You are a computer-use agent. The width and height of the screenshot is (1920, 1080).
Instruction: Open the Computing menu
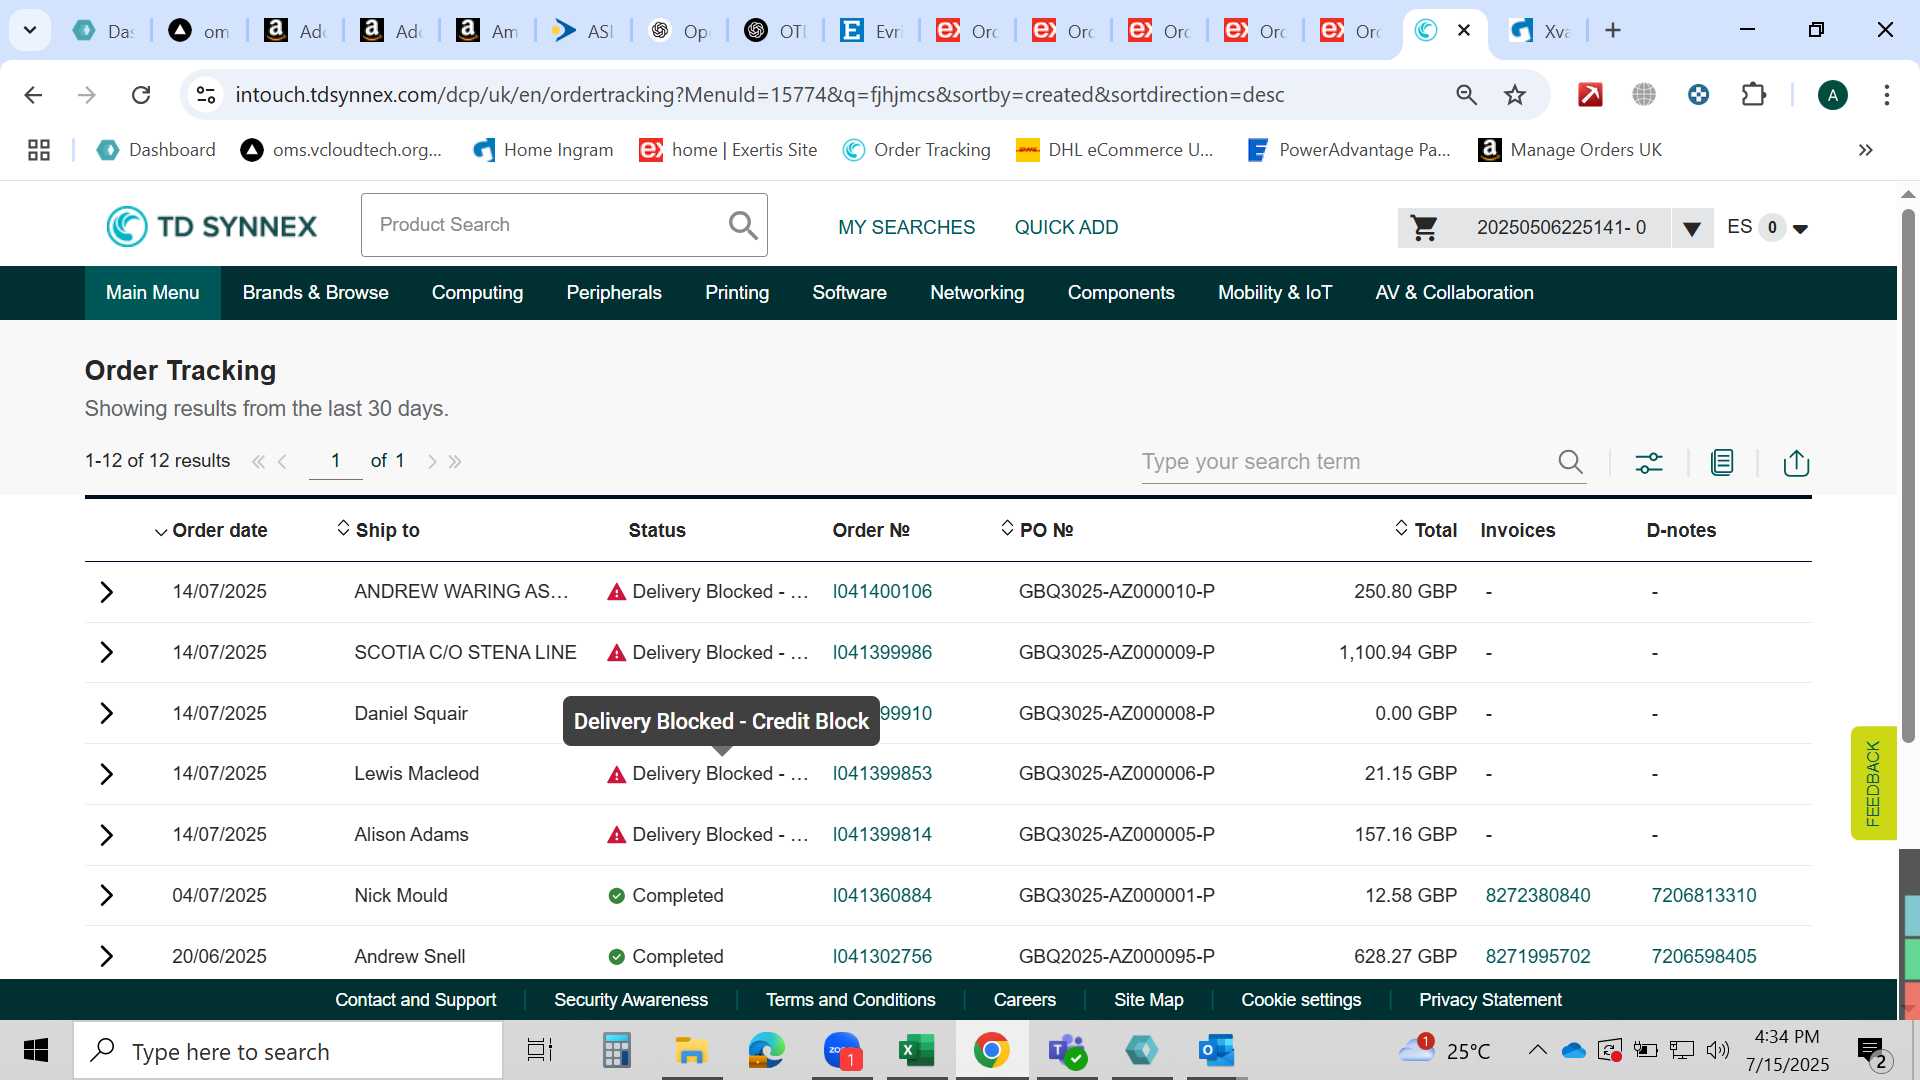pyautogui.click(x=477, y=293)
